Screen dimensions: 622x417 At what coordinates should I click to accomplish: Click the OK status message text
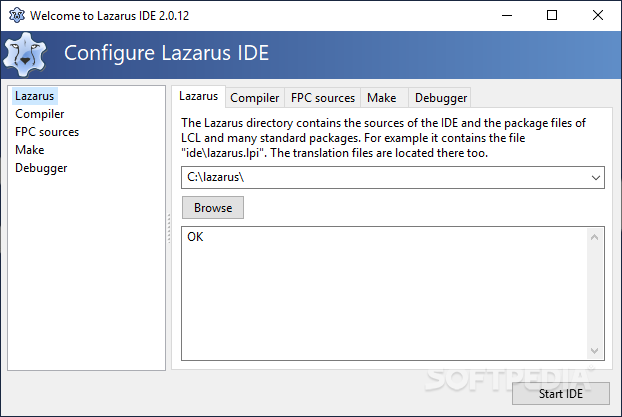[x=195, y=237]
